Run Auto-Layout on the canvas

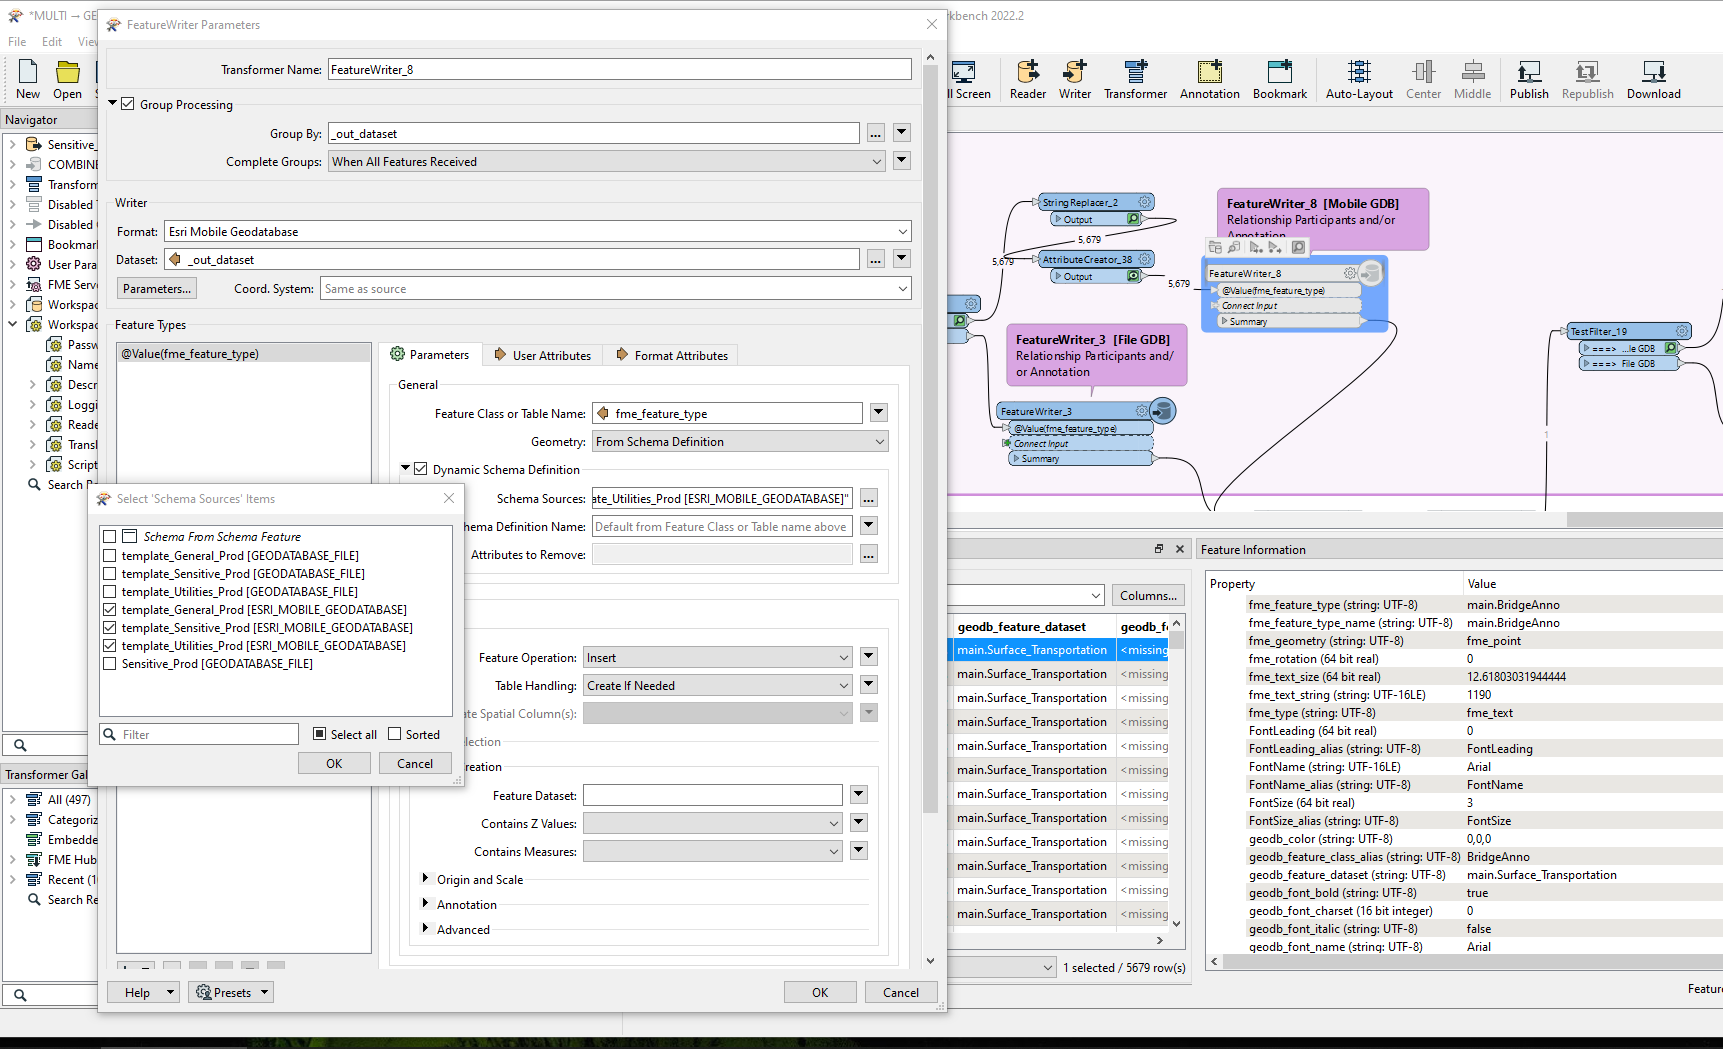(1359, 79)
